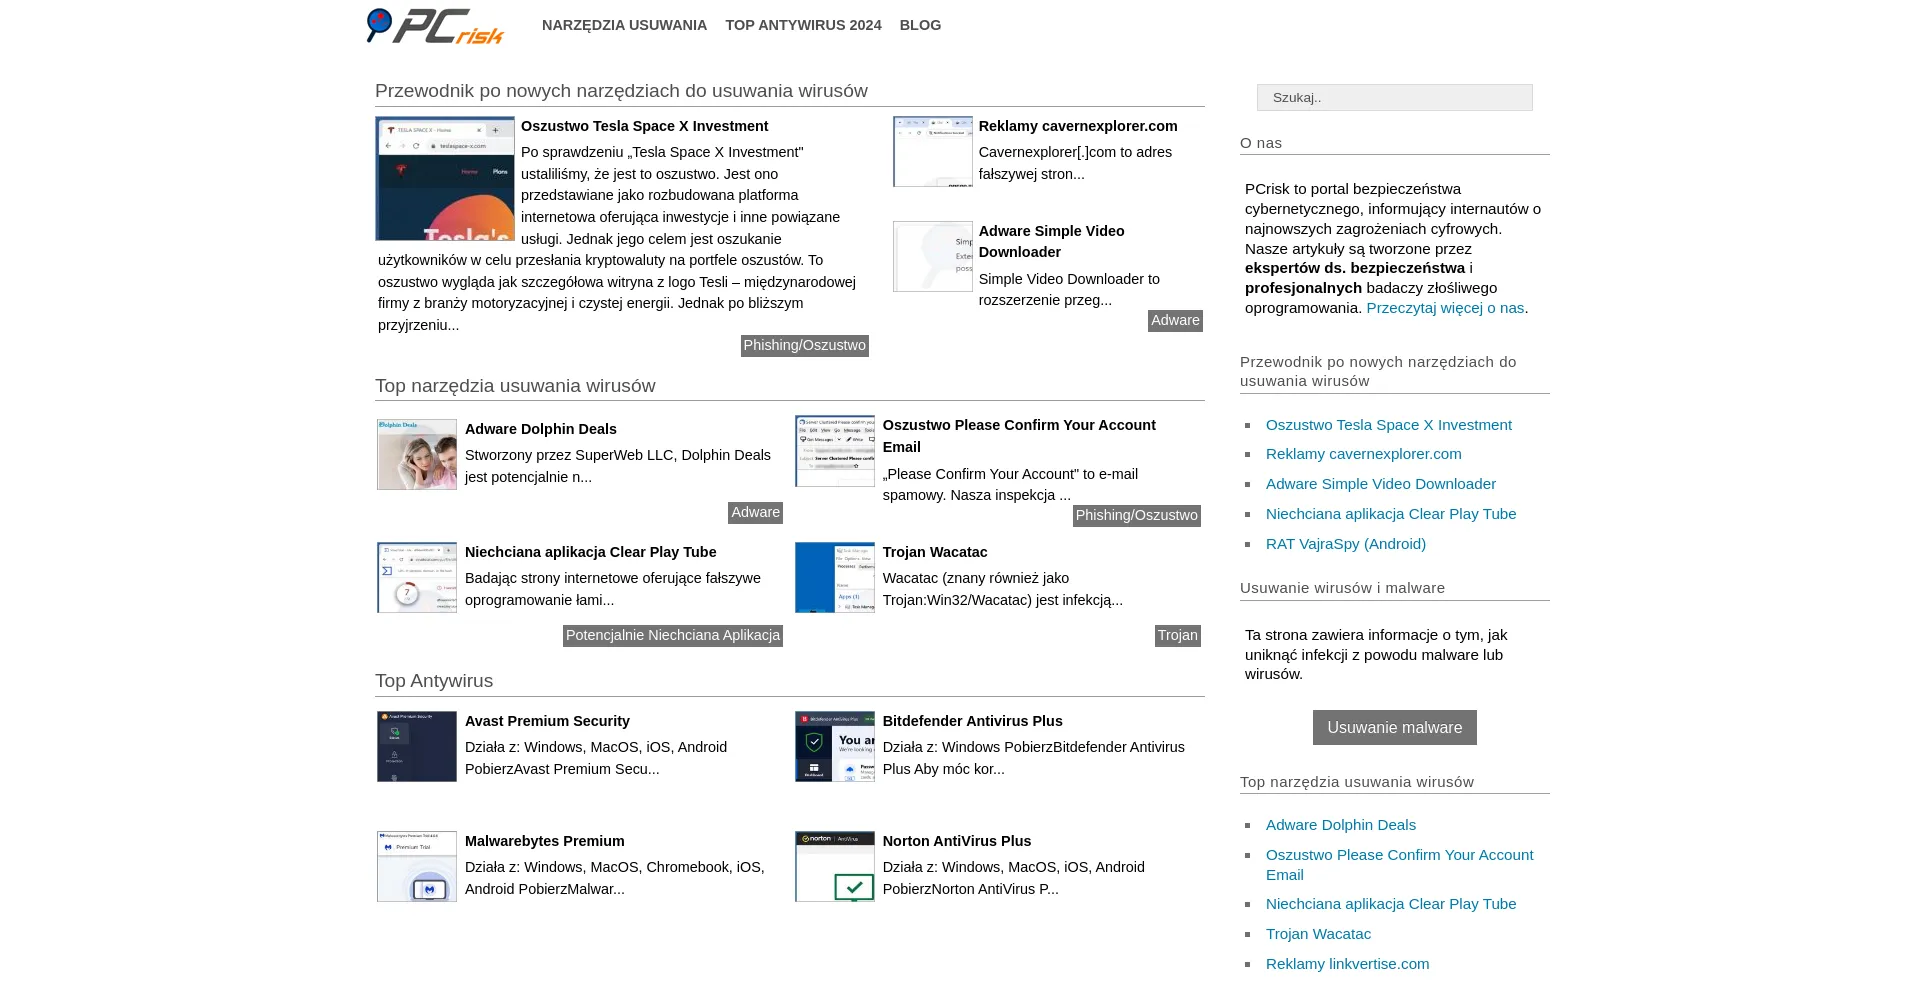Sidebar link RAT VajraSpy (Android)
The height and width of the screenshot is (1003, 1920).
click(x=1345, y=544)
